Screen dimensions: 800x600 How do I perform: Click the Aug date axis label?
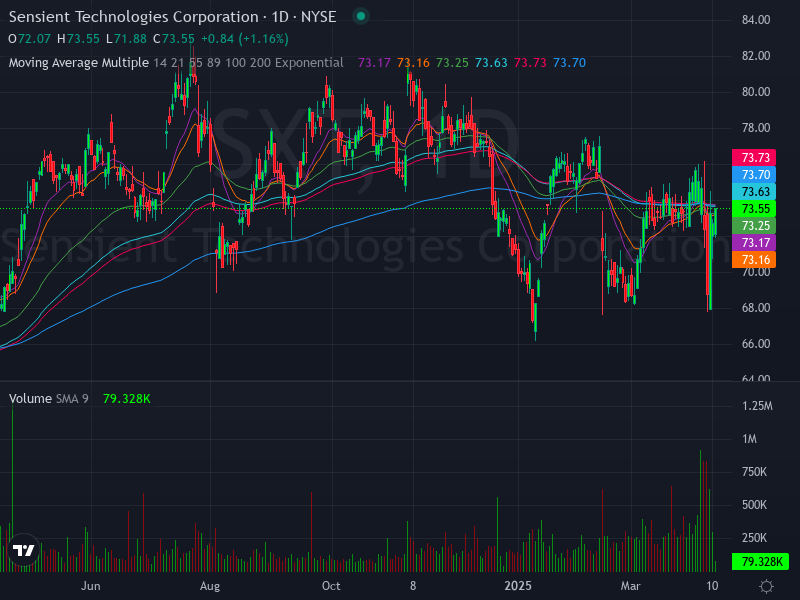coord(210,586)
